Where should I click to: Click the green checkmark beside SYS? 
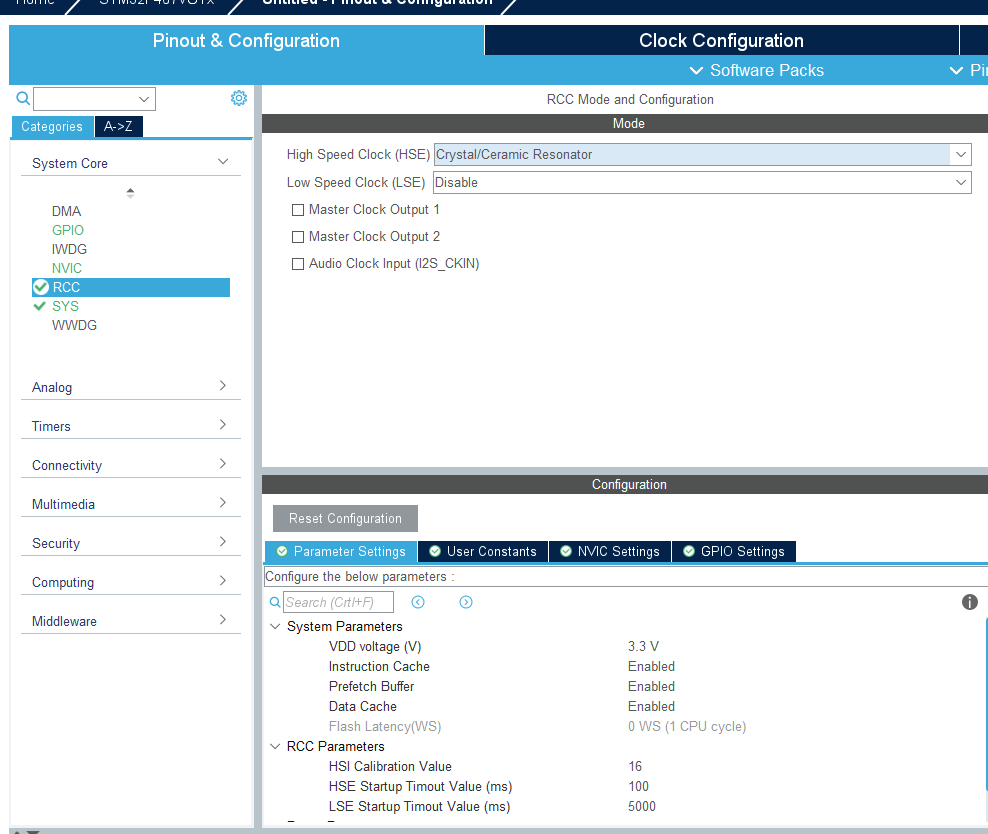[x=40, y=306]
